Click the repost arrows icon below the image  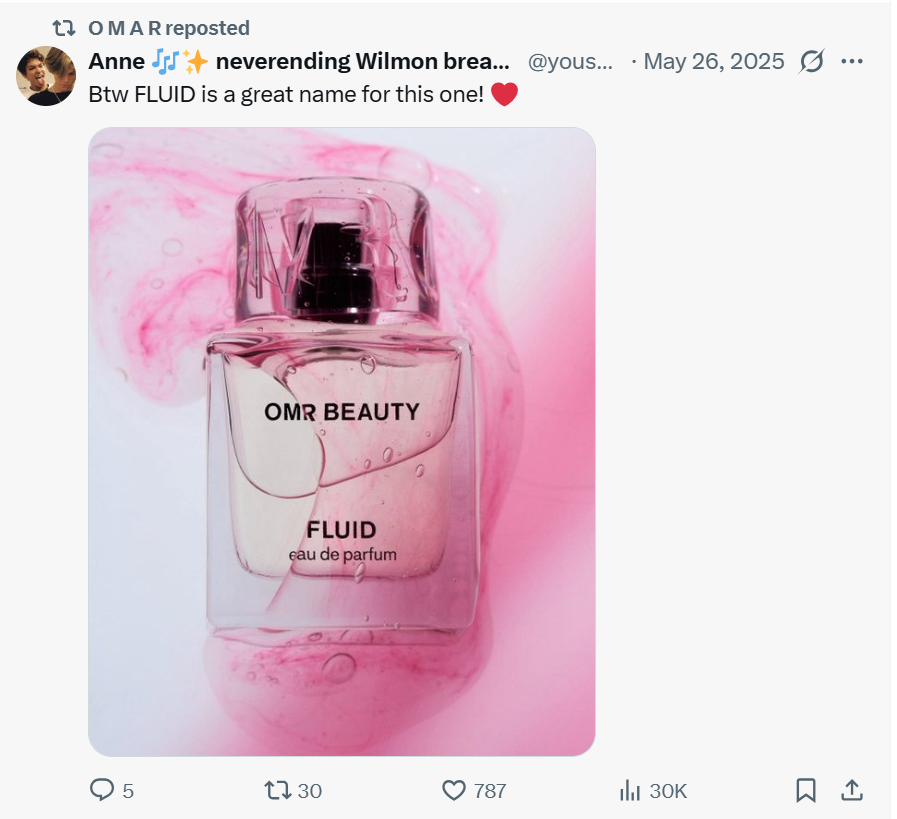(x=277, y=790)
